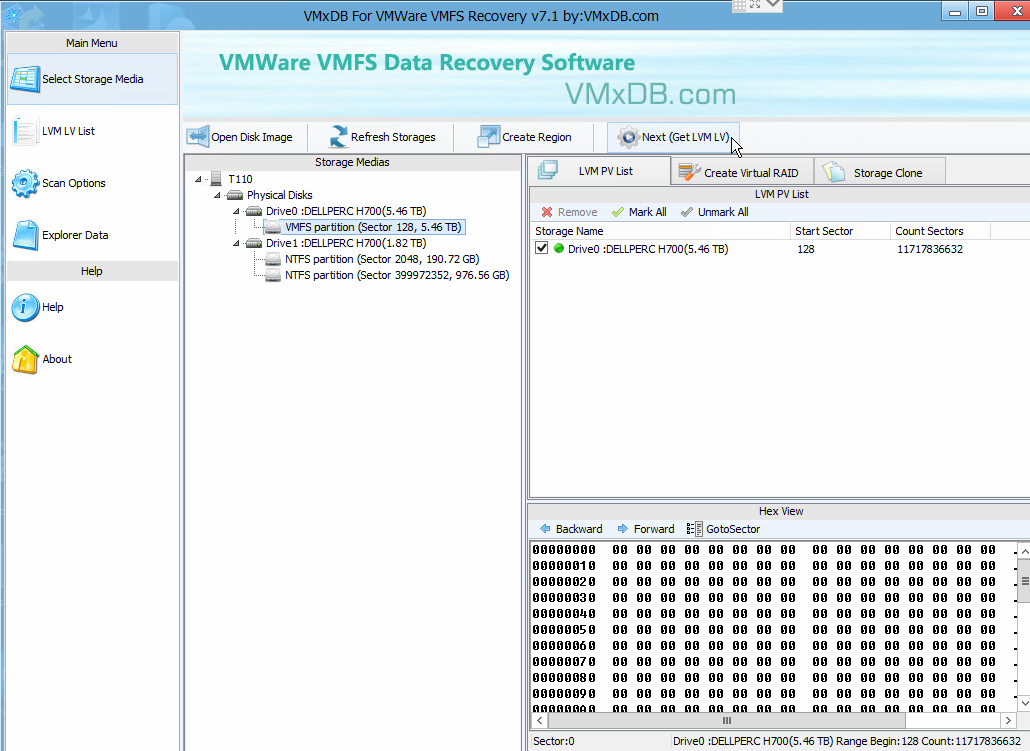Click the red Remove X icon
The width and height of the screenshot is (1030, 751).
[x=547, y=212]
